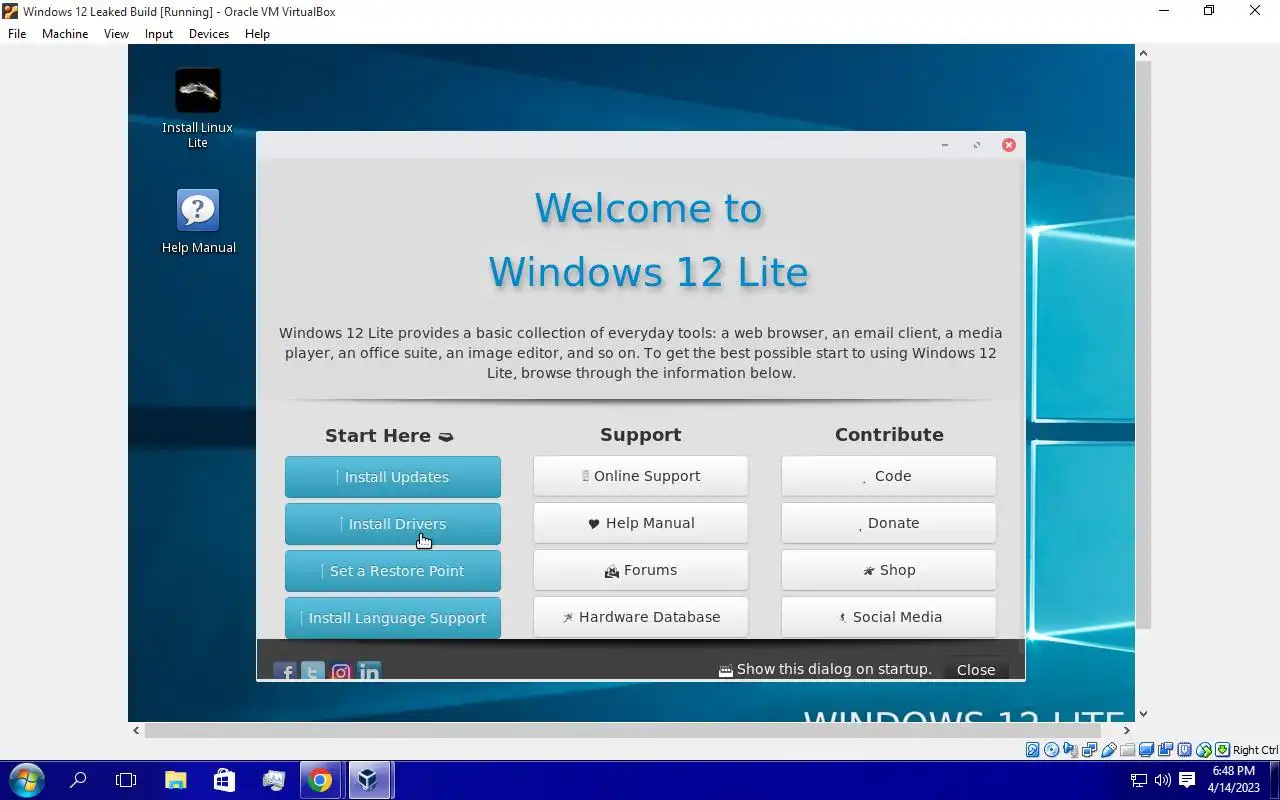Switch to VirtualBox taskbar icon
1280x800 pixels.
pos(368,780)
